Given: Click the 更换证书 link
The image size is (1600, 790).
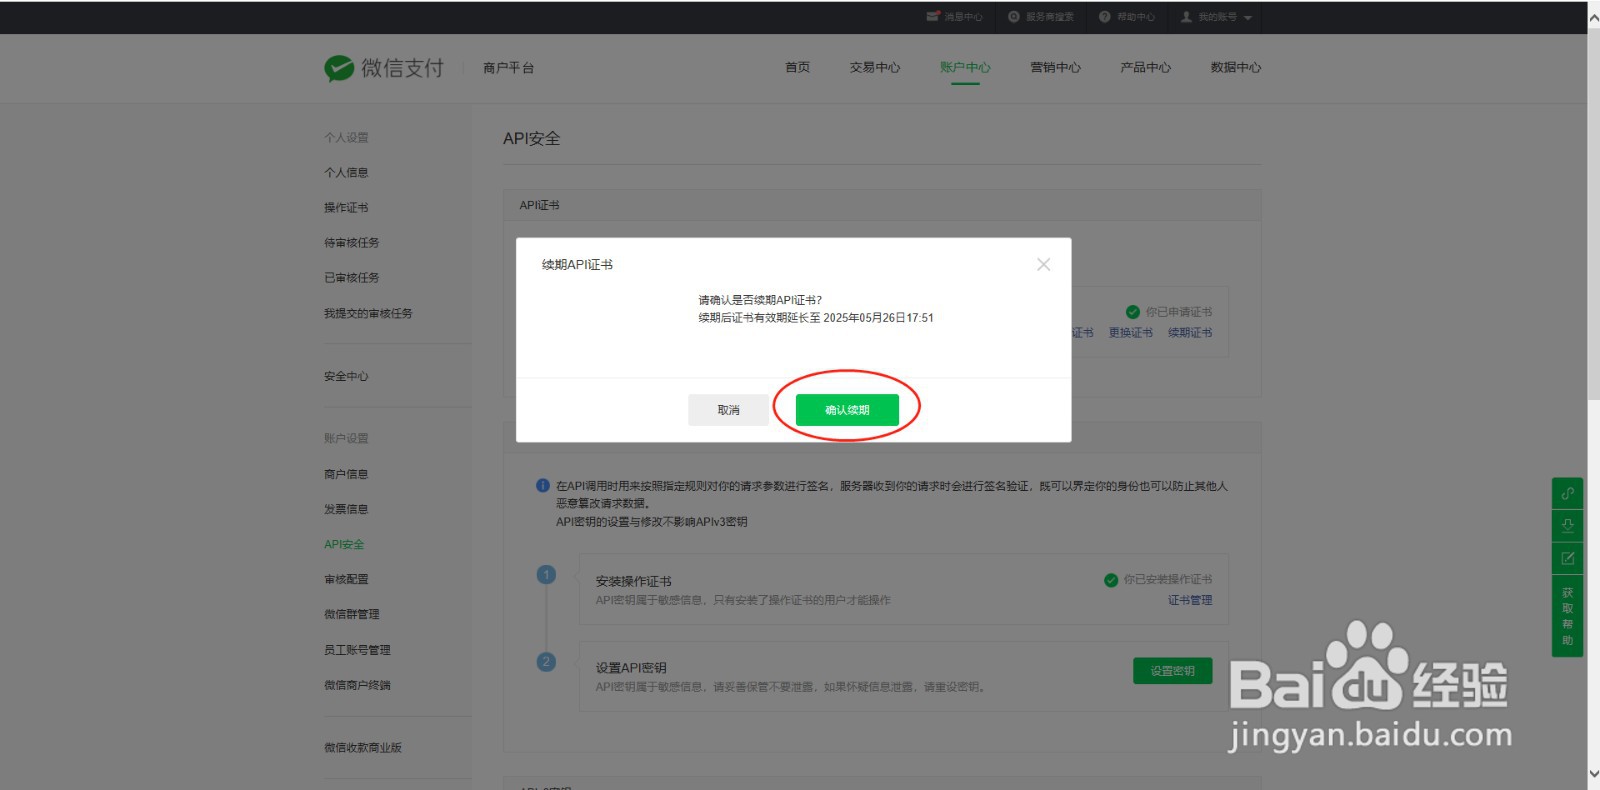Looking at the screenshot, I should (1130, 332).
